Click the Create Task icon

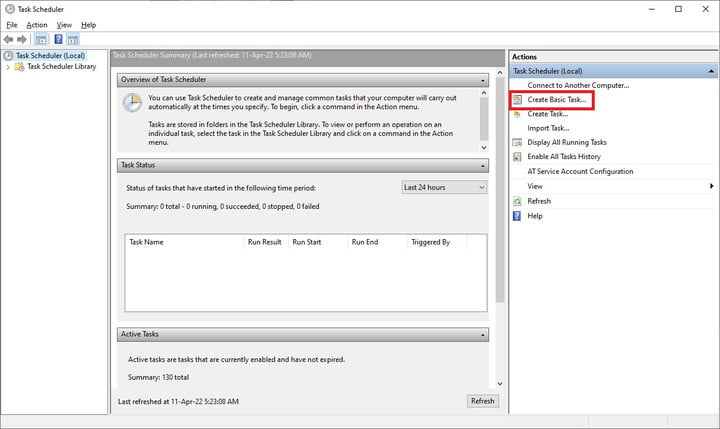click(518, 114)
